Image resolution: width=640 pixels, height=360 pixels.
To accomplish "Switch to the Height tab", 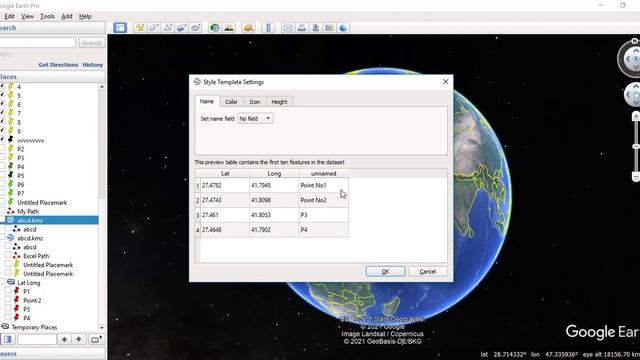I will (280, 102).
